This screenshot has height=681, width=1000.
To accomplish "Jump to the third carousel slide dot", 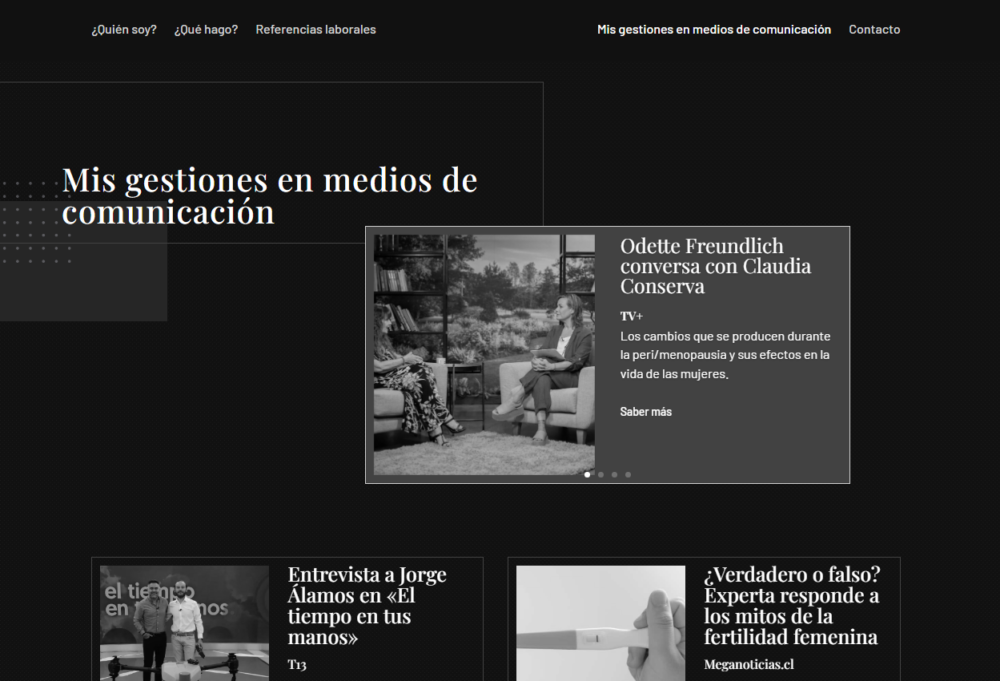I will (614, 475).
